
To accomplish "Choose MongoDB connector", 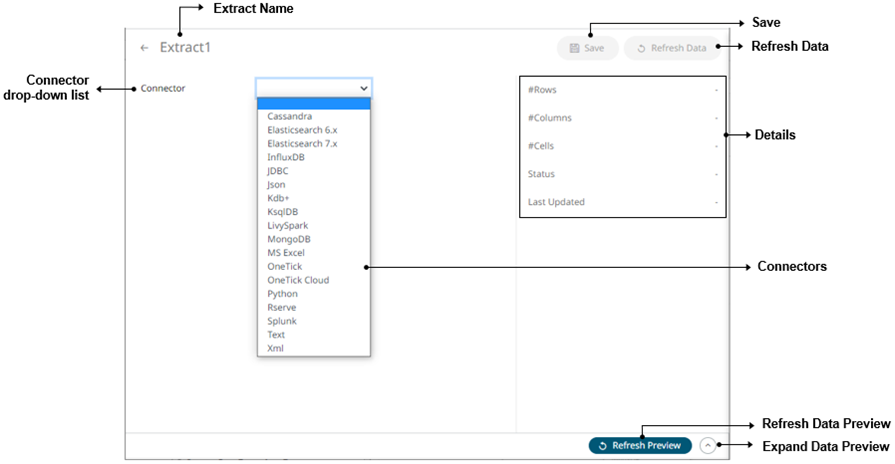I will pyautogui.click(x=314, y=239).
